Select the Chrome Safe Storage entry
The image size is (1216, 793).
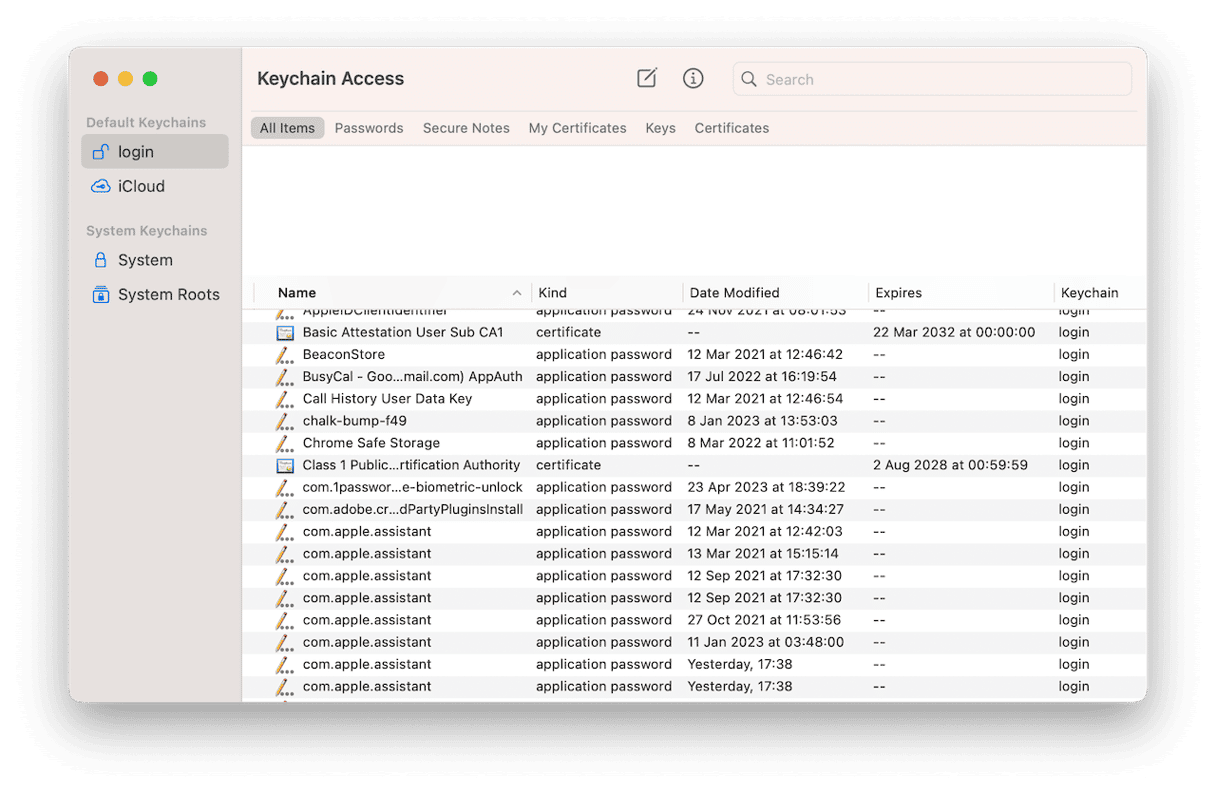[x=371, y=443]
